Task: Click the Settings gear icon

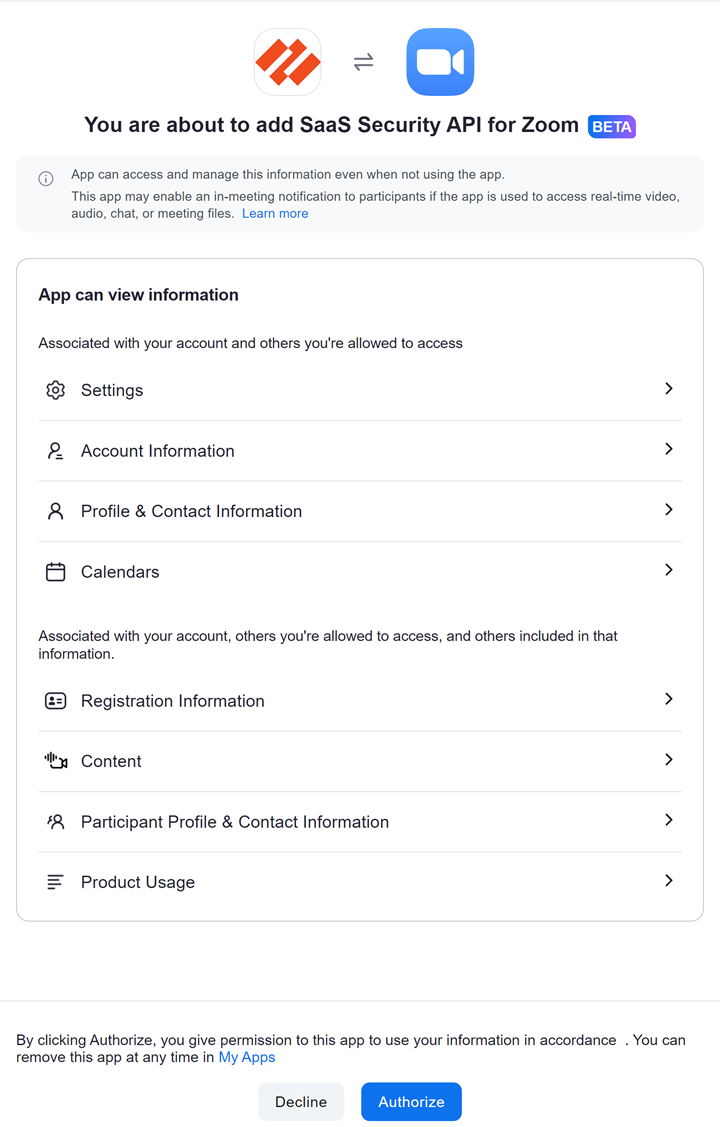Action: click(56, 390)
